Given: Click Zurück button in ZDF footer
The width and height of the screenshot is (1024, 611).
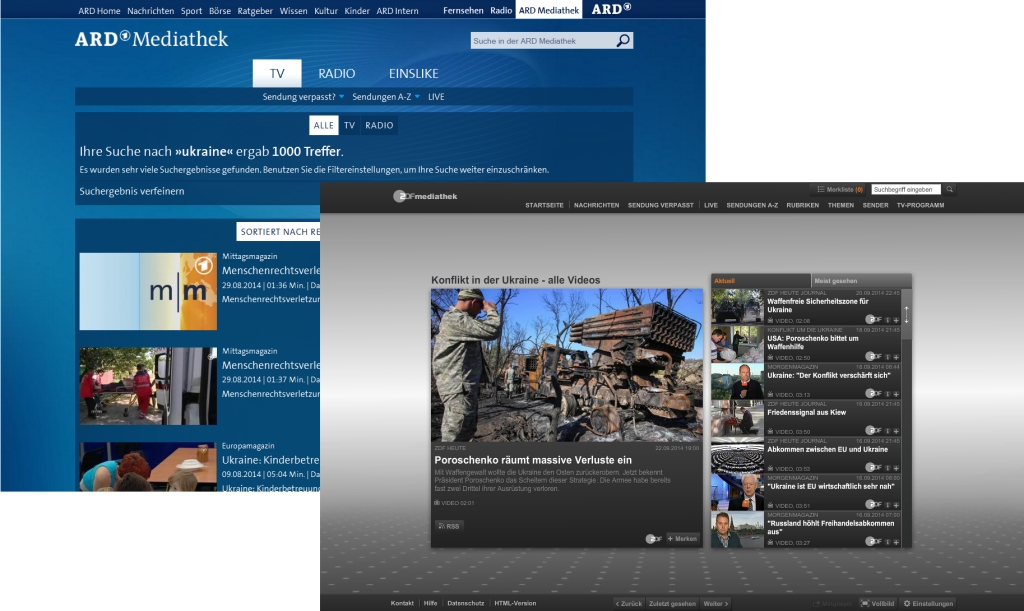Looking at the screenshot, I should pos(628,603).
